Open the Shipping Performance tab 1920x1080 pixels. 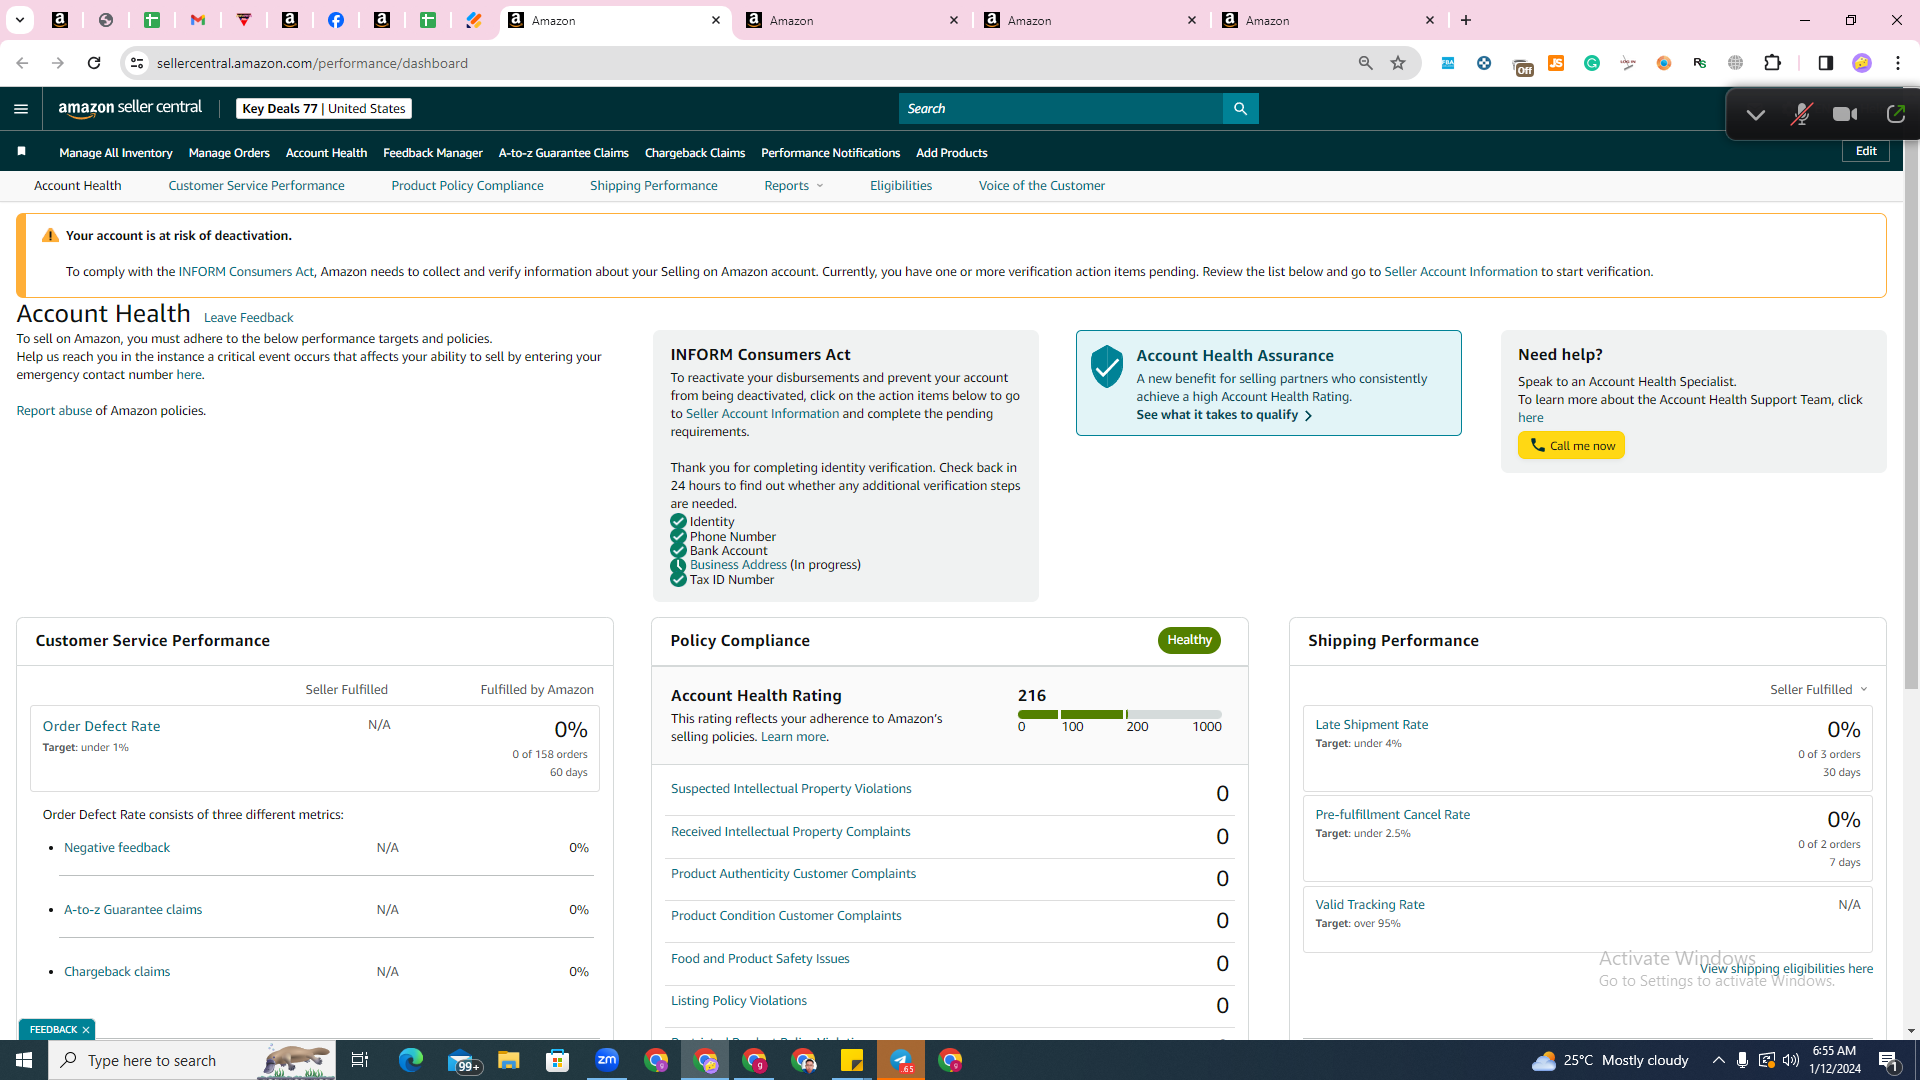tap(654, 186)
